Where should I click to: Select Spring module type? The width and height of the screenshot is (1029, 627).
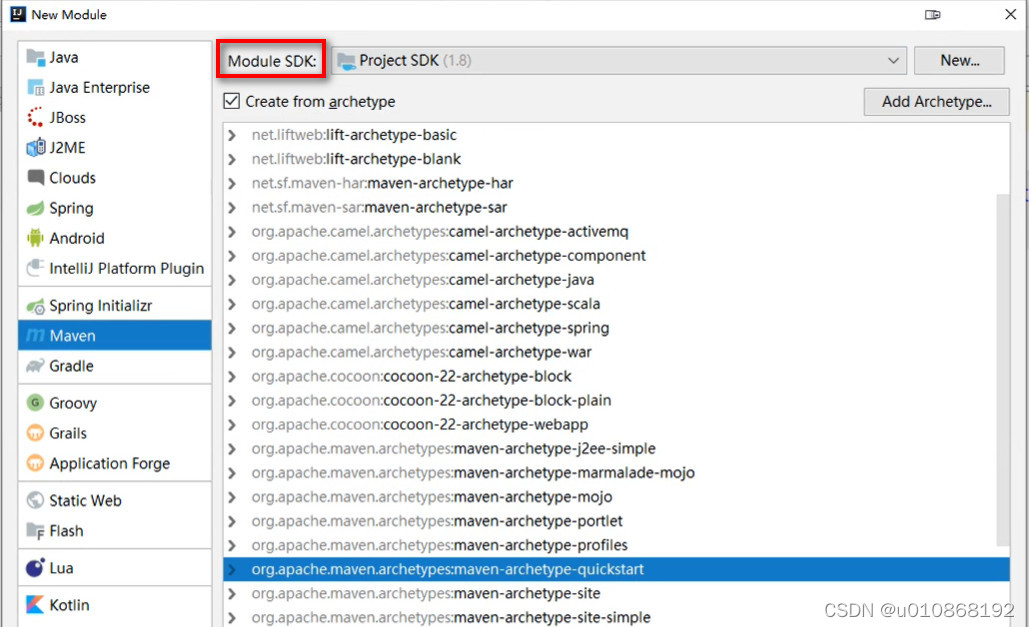[x=115, y=208]
